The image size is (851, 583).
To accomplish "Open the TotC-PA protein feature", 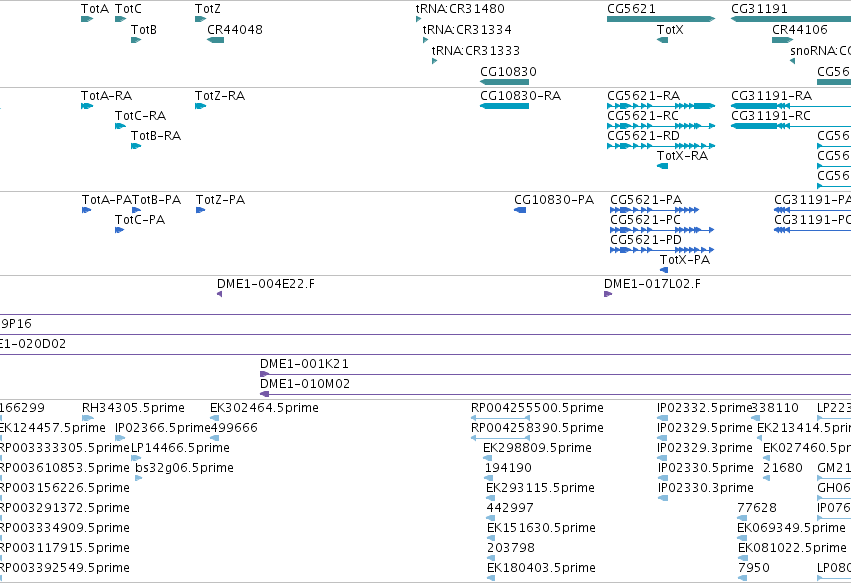I will pyautogui.click(x=119, y=230).
